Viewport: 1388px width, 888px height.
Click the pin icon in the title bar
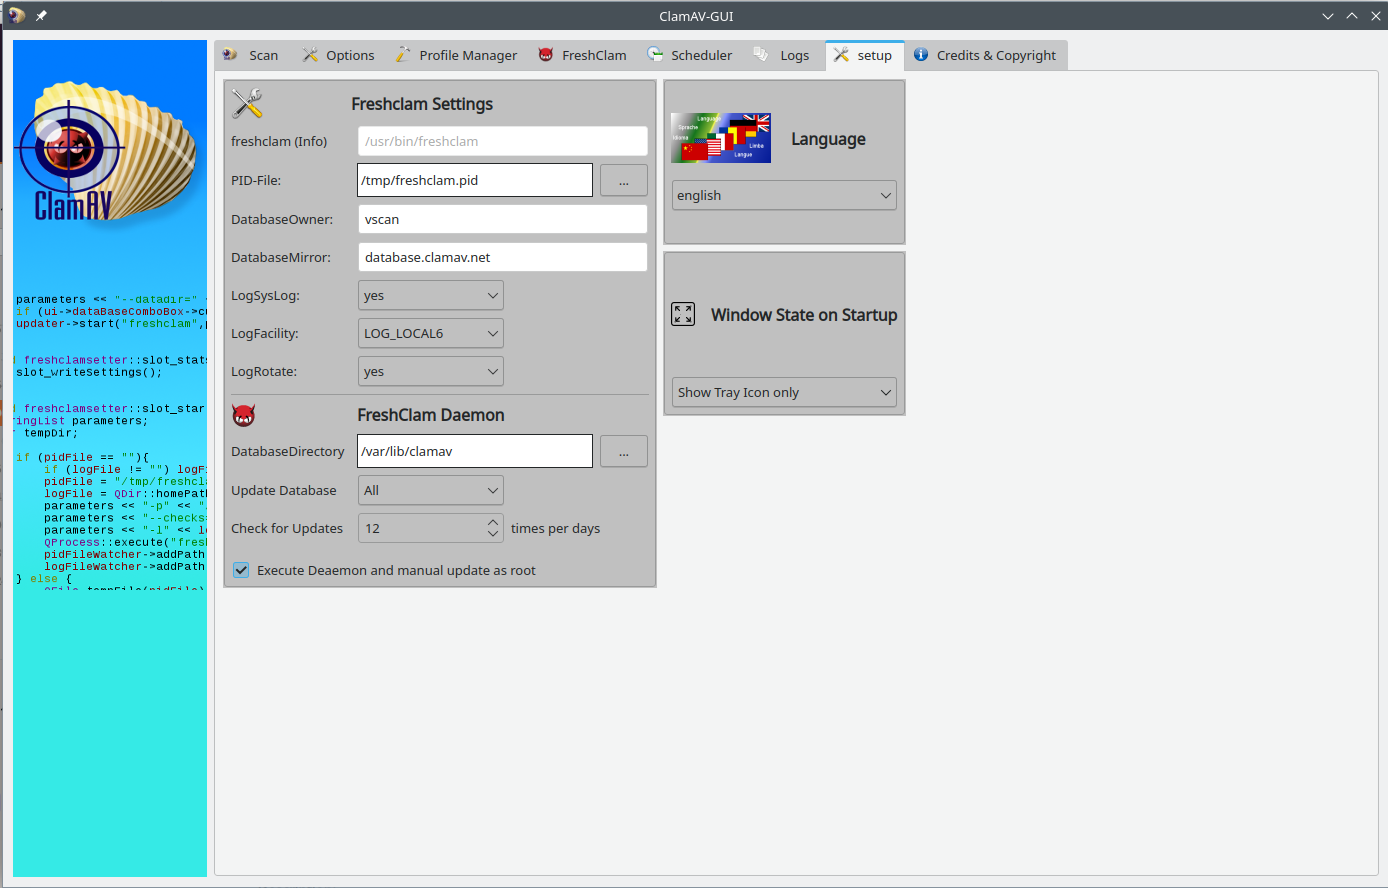pos(40,15)
